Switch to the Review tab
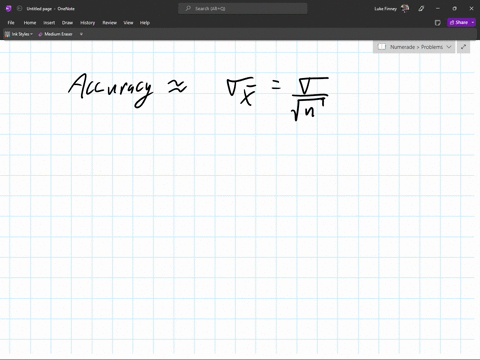The image size is (480, 360). pyautogui.click(x=109, y=23)
